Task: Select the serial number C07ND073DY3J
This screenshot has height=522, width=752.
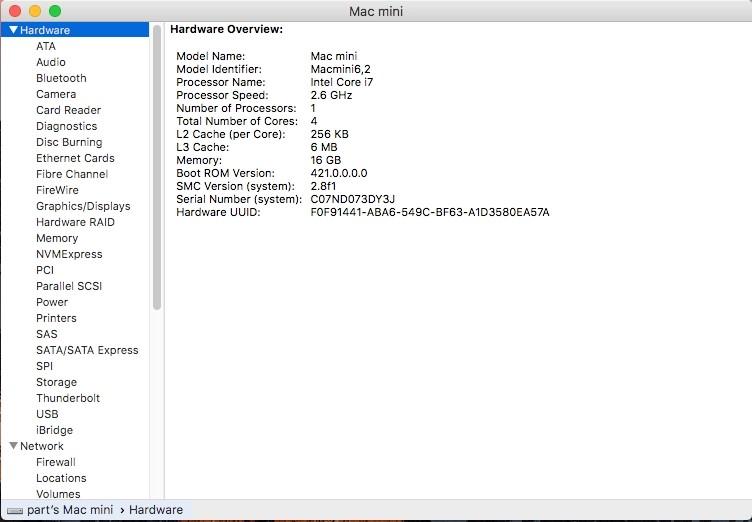Action: (x=353, y=199)
